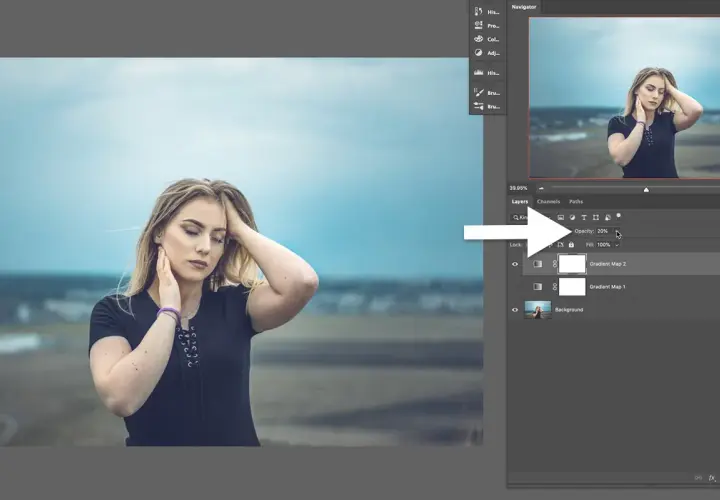Image resolution: width=720 pixels, height=500 pixels.
Task: Click the Lock All padlock icon
Action: point(571,245)
